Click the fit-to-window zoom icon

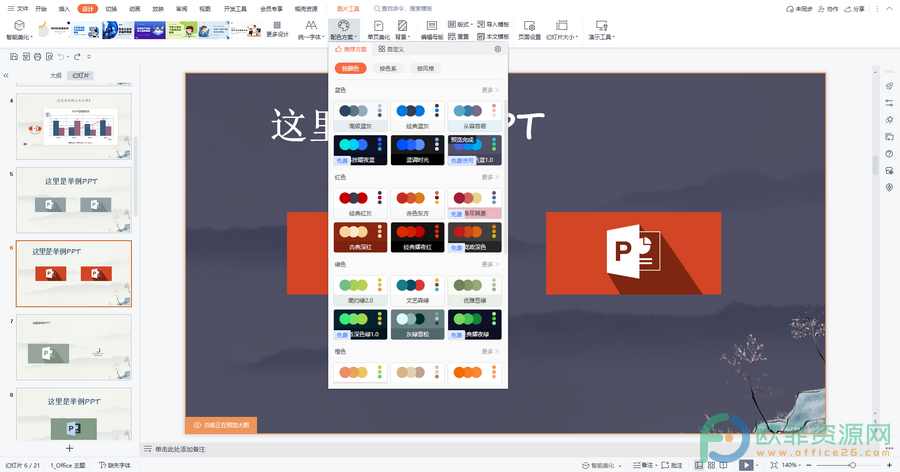click(774, 465)
